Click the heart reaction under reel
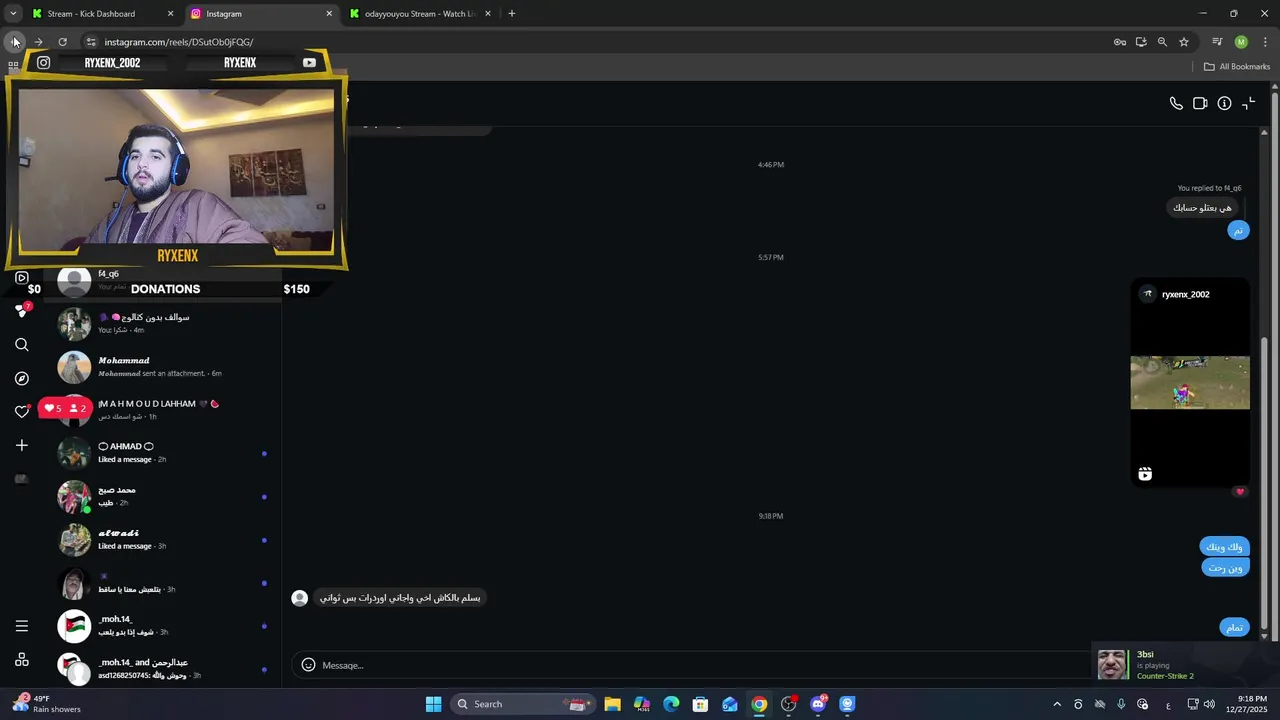 (1240, 492)
